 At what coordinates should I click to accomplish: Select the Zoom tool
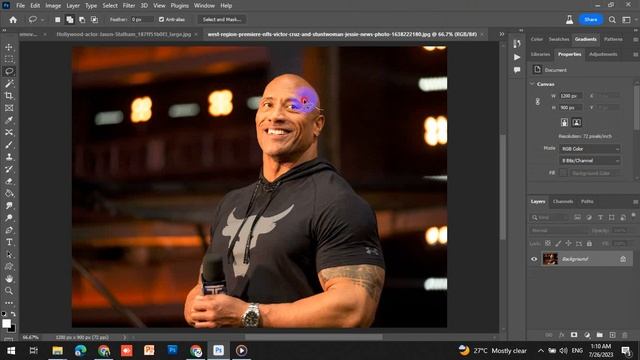click(9, 291)
